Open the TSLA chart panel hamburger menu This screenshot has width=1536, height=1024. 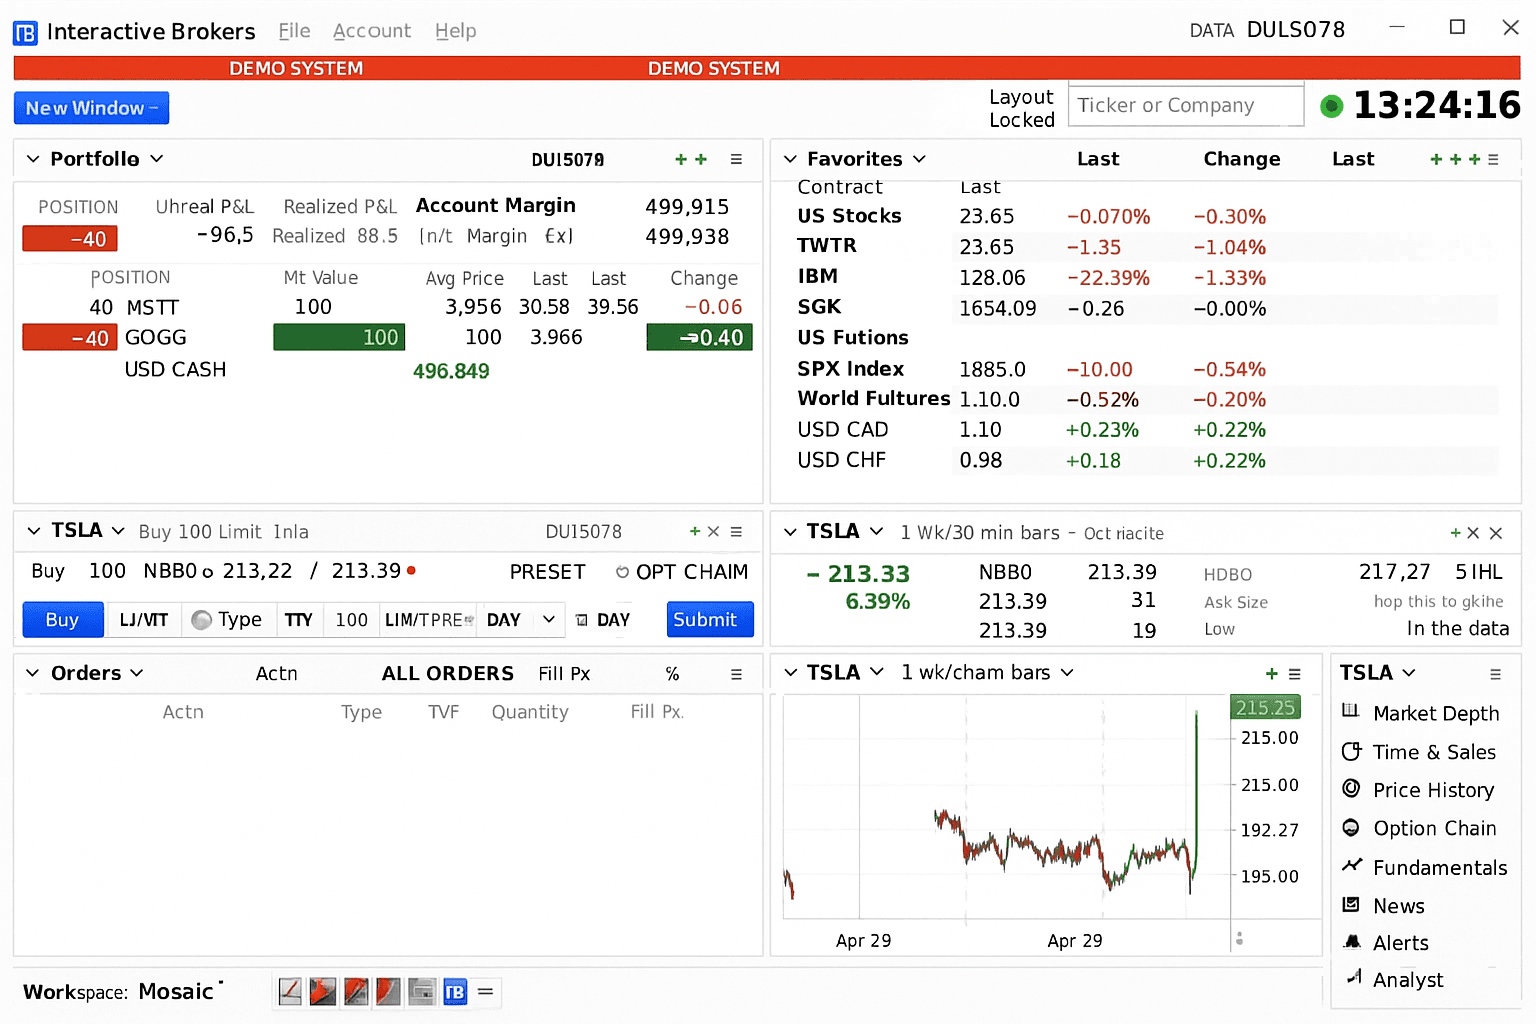1295,674
